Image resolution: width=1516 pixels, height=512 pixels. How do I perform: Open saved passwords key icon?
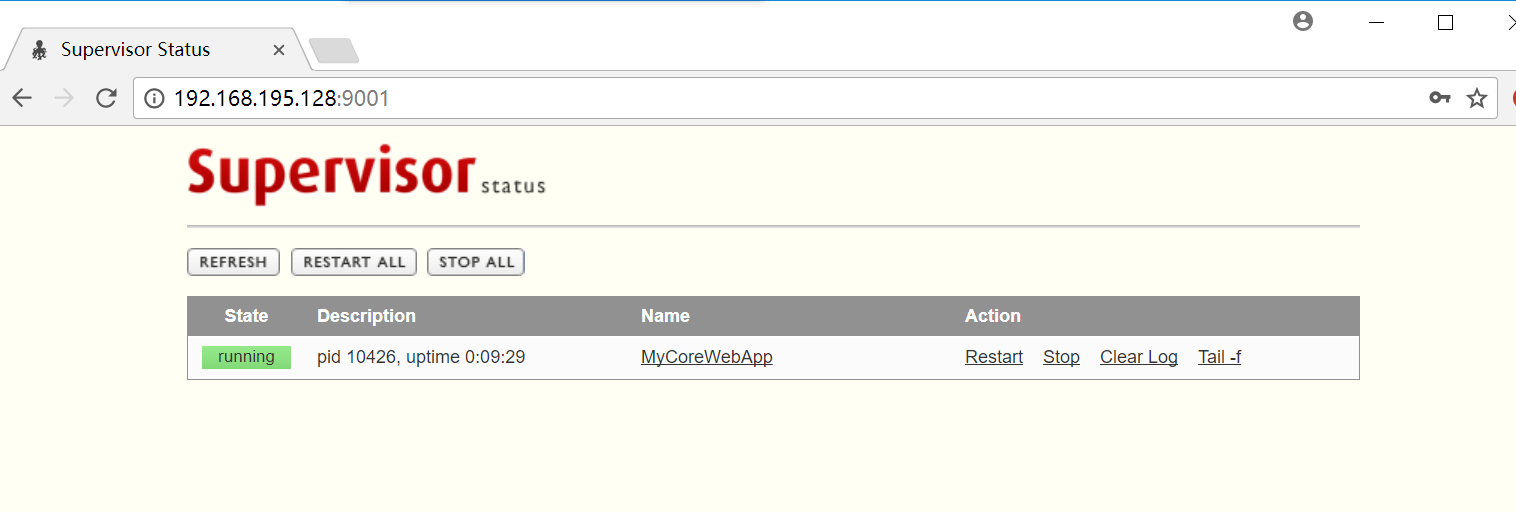click(1440, 98)
